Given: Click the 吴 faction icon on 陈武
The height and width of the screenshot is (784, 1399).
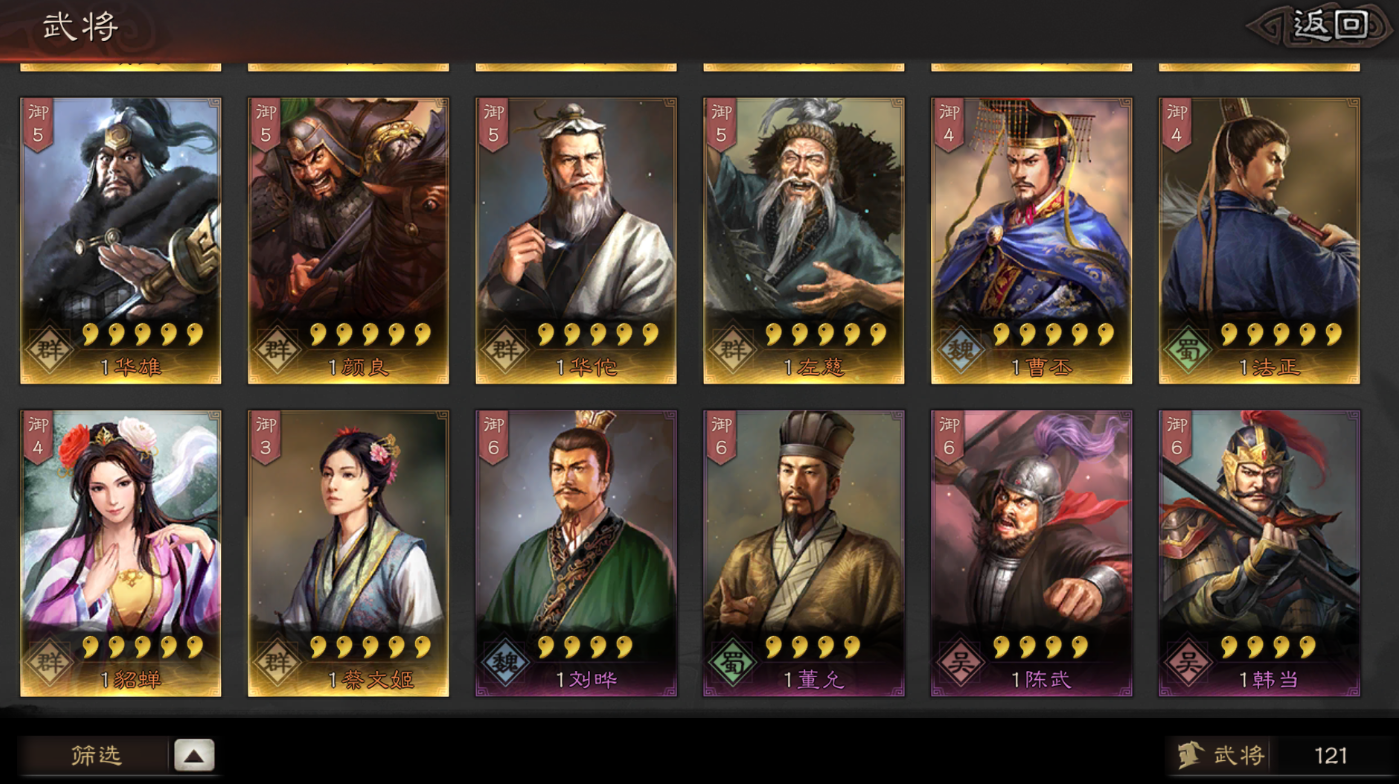Looking at the screenshot, I should click(x=960, y=664).
